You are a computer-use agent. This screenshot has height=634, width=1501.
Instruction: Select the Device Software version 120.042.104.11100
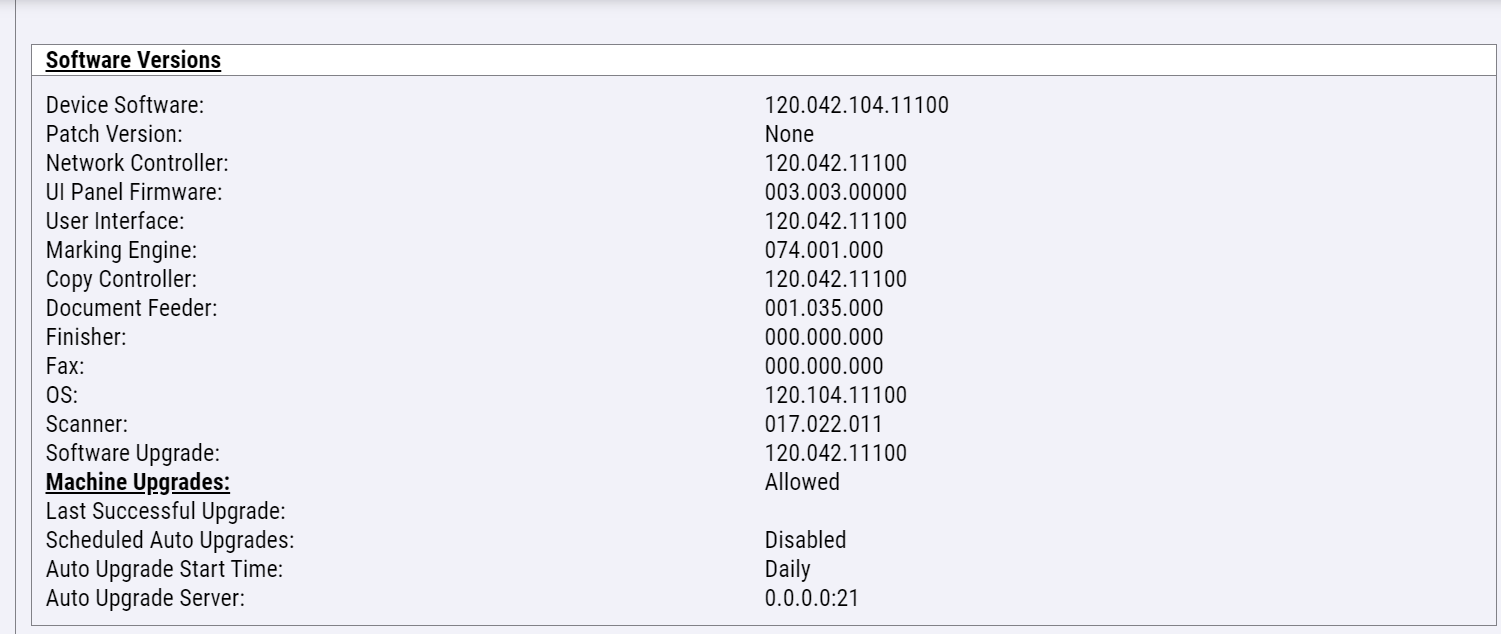(x=856, y=105)
